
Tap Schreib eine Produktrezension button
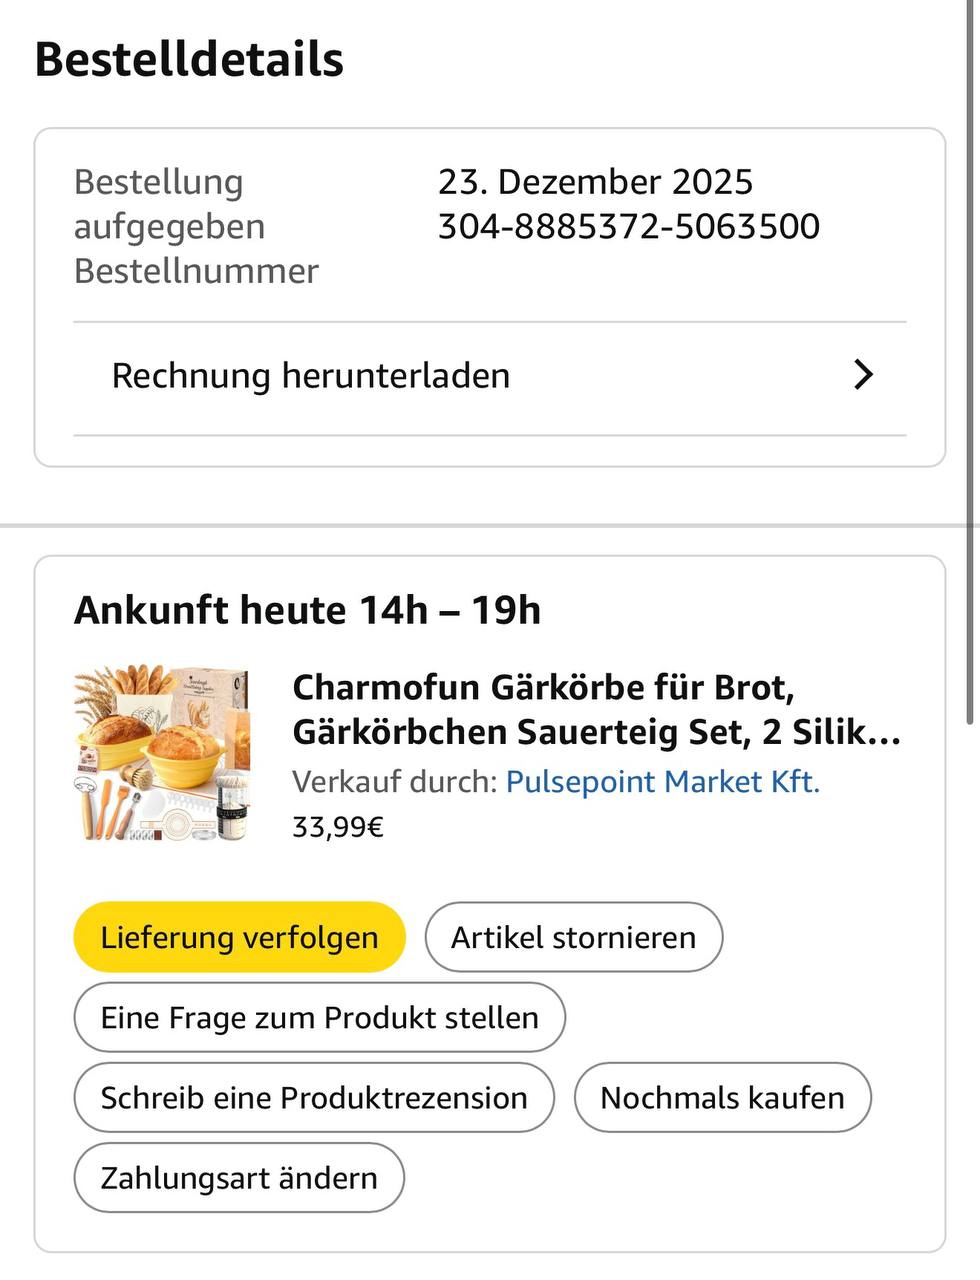[313, 1098]
